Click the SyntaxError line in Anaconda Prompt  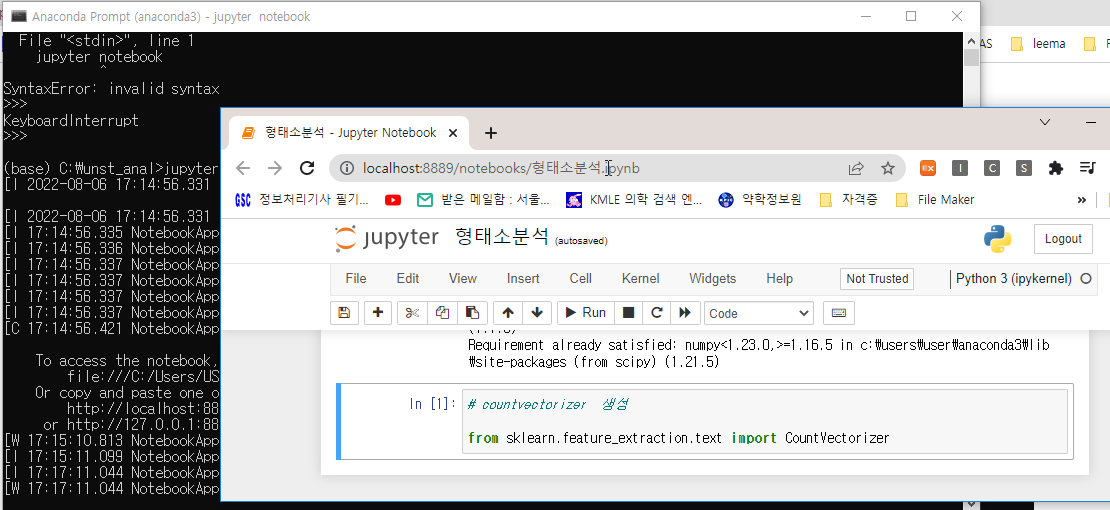coord(111,89)
